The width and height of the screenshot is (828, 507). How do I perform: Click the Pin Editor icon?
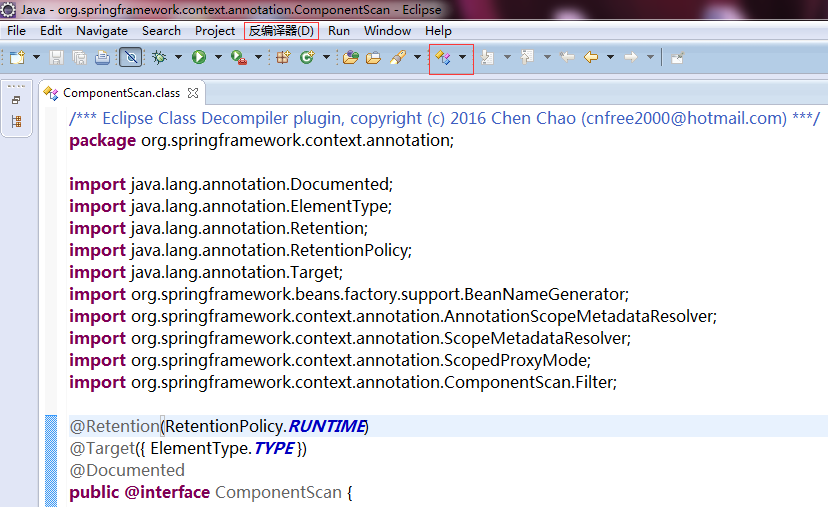point(678,58)
